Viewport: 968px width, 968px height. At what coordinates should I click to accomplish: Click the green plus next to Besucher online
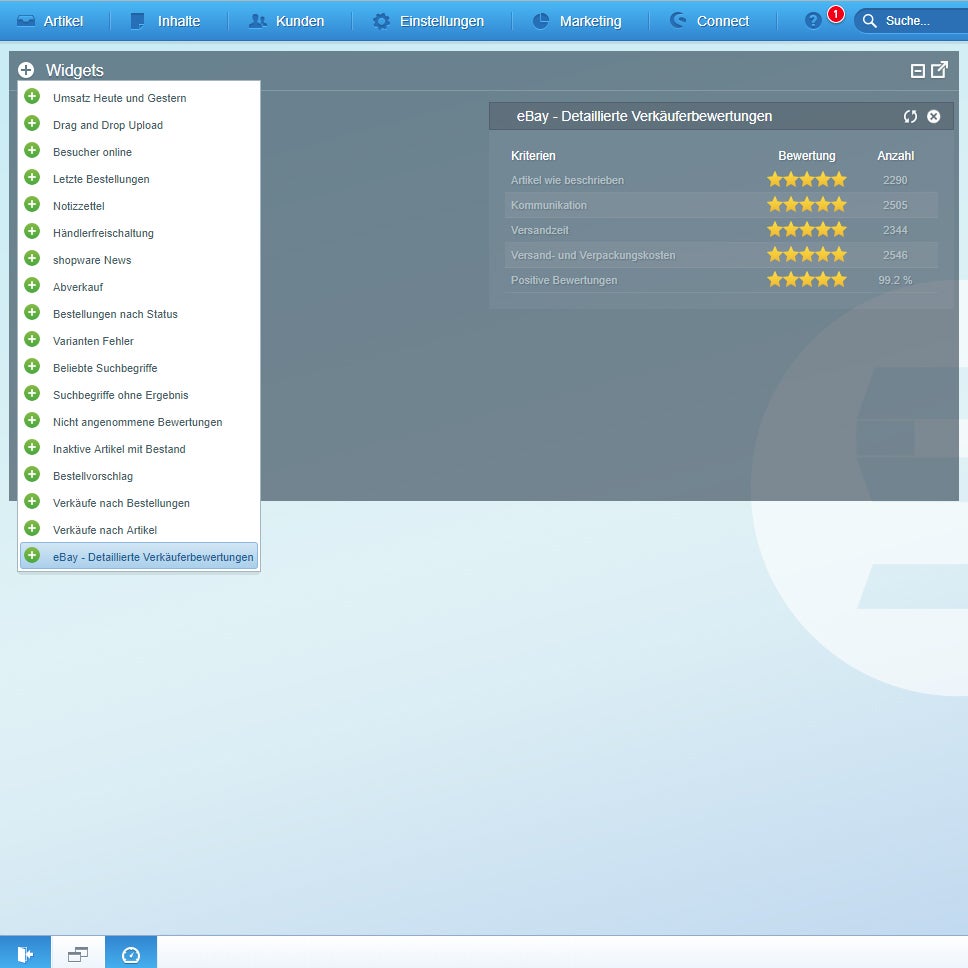(32, 151)
